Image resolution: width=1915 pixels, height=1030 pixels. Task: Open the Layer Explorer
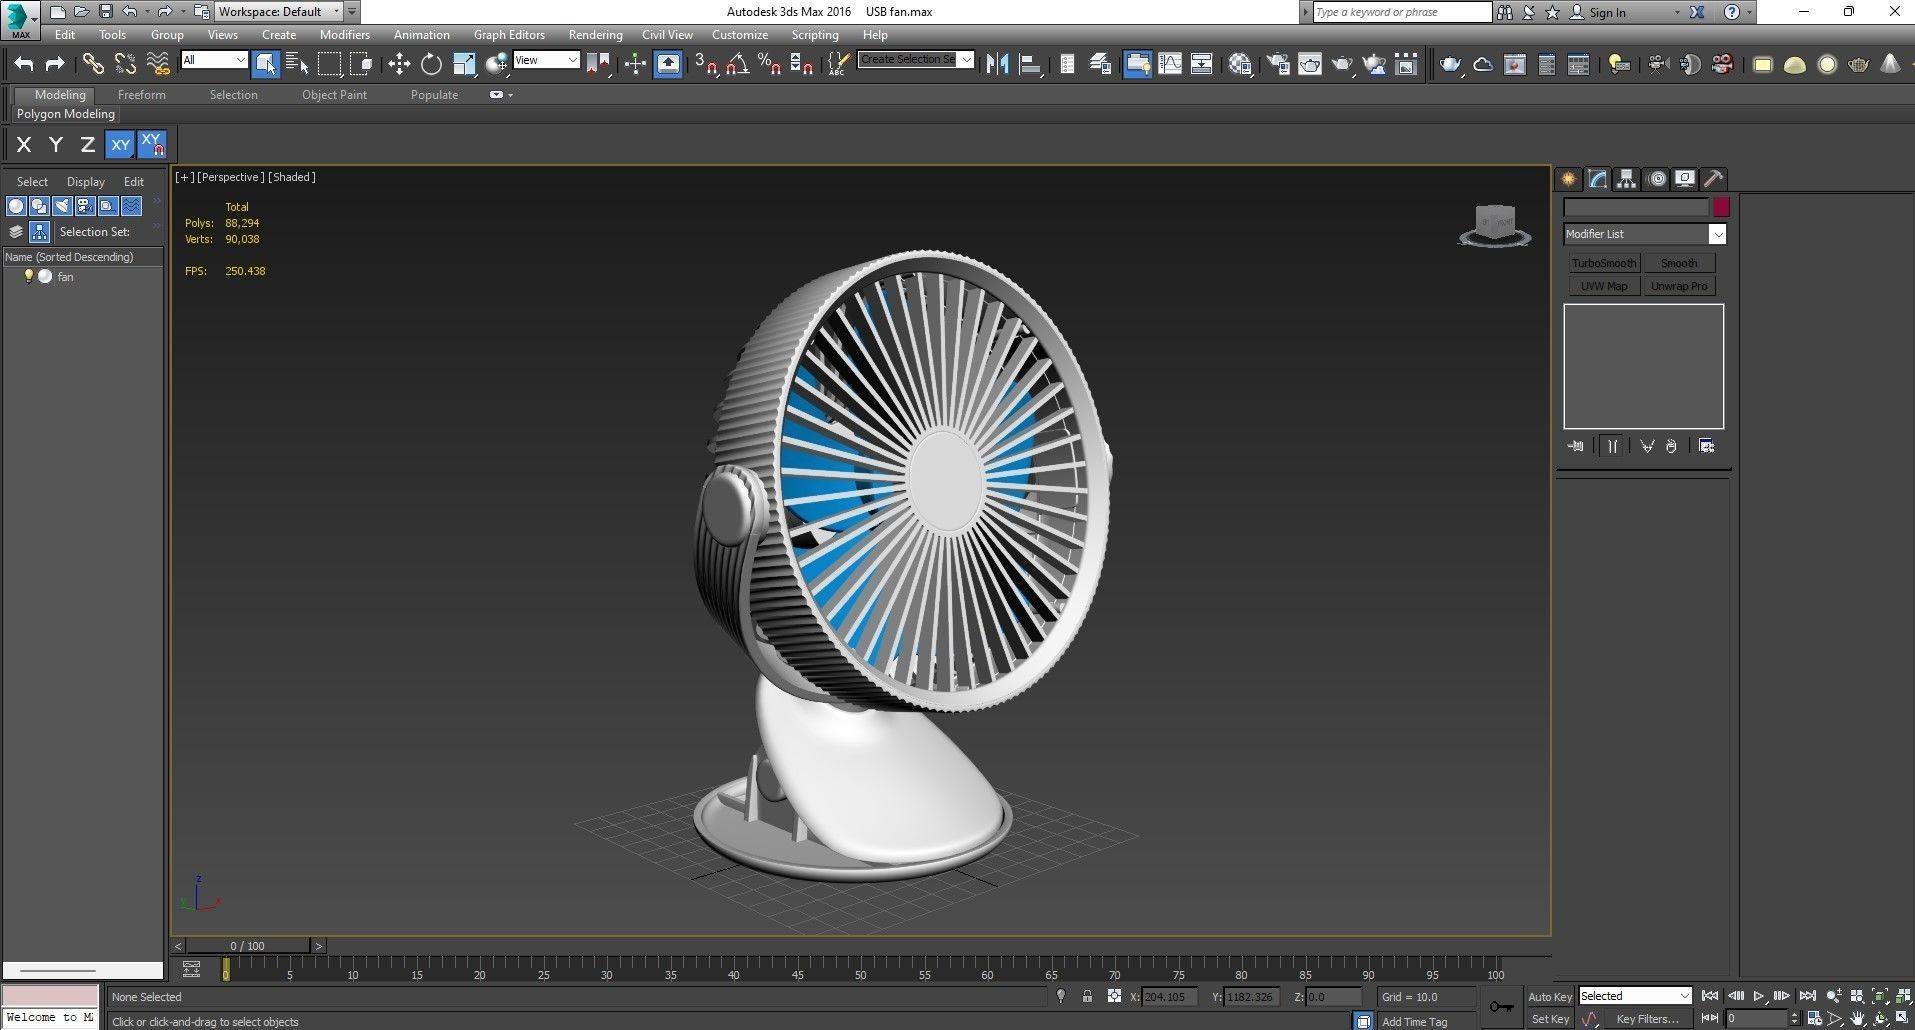[1100, 64]
